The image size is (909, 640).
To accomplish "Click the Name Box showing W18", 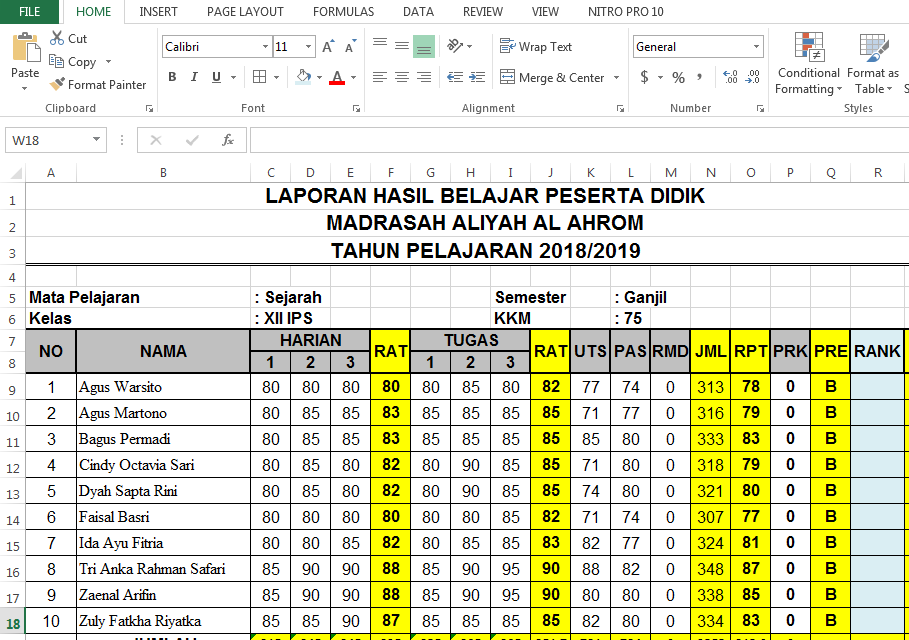I will [x=56, y=140].
